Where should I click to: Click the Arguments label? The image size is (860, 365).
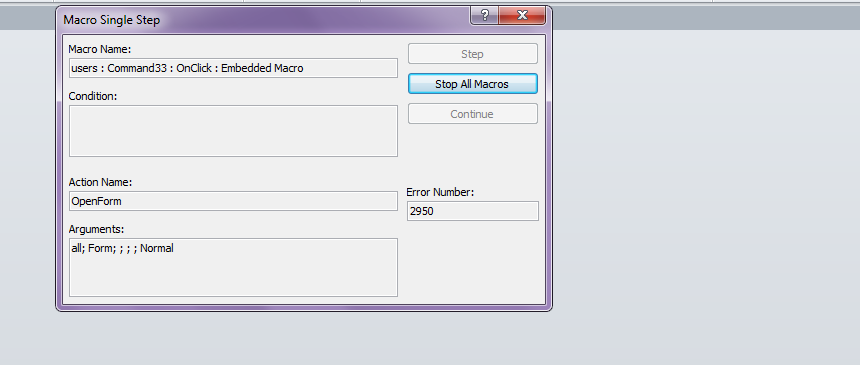click(97, 229)
